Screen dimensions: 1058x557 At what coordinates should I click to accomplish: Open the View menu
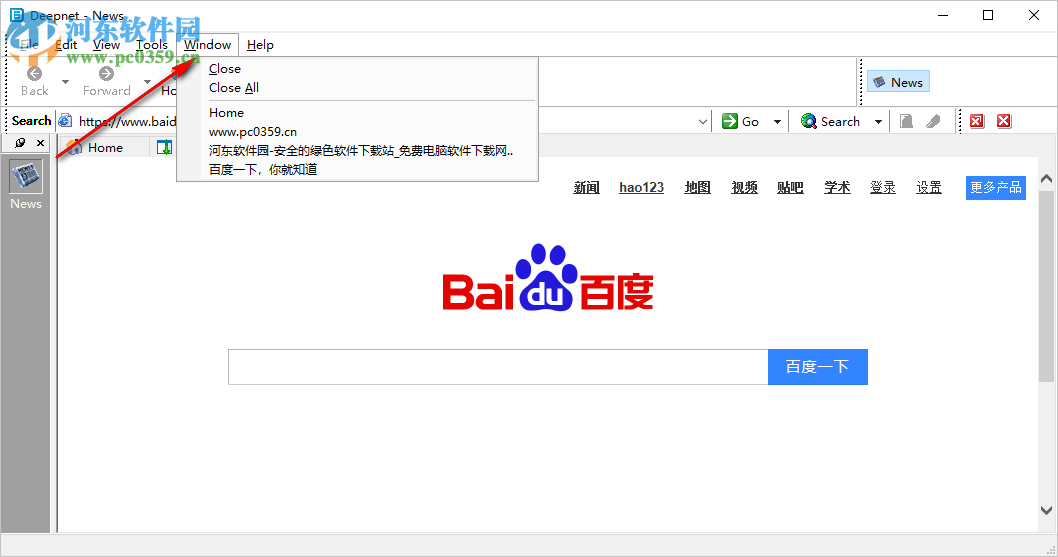[107, 45]
